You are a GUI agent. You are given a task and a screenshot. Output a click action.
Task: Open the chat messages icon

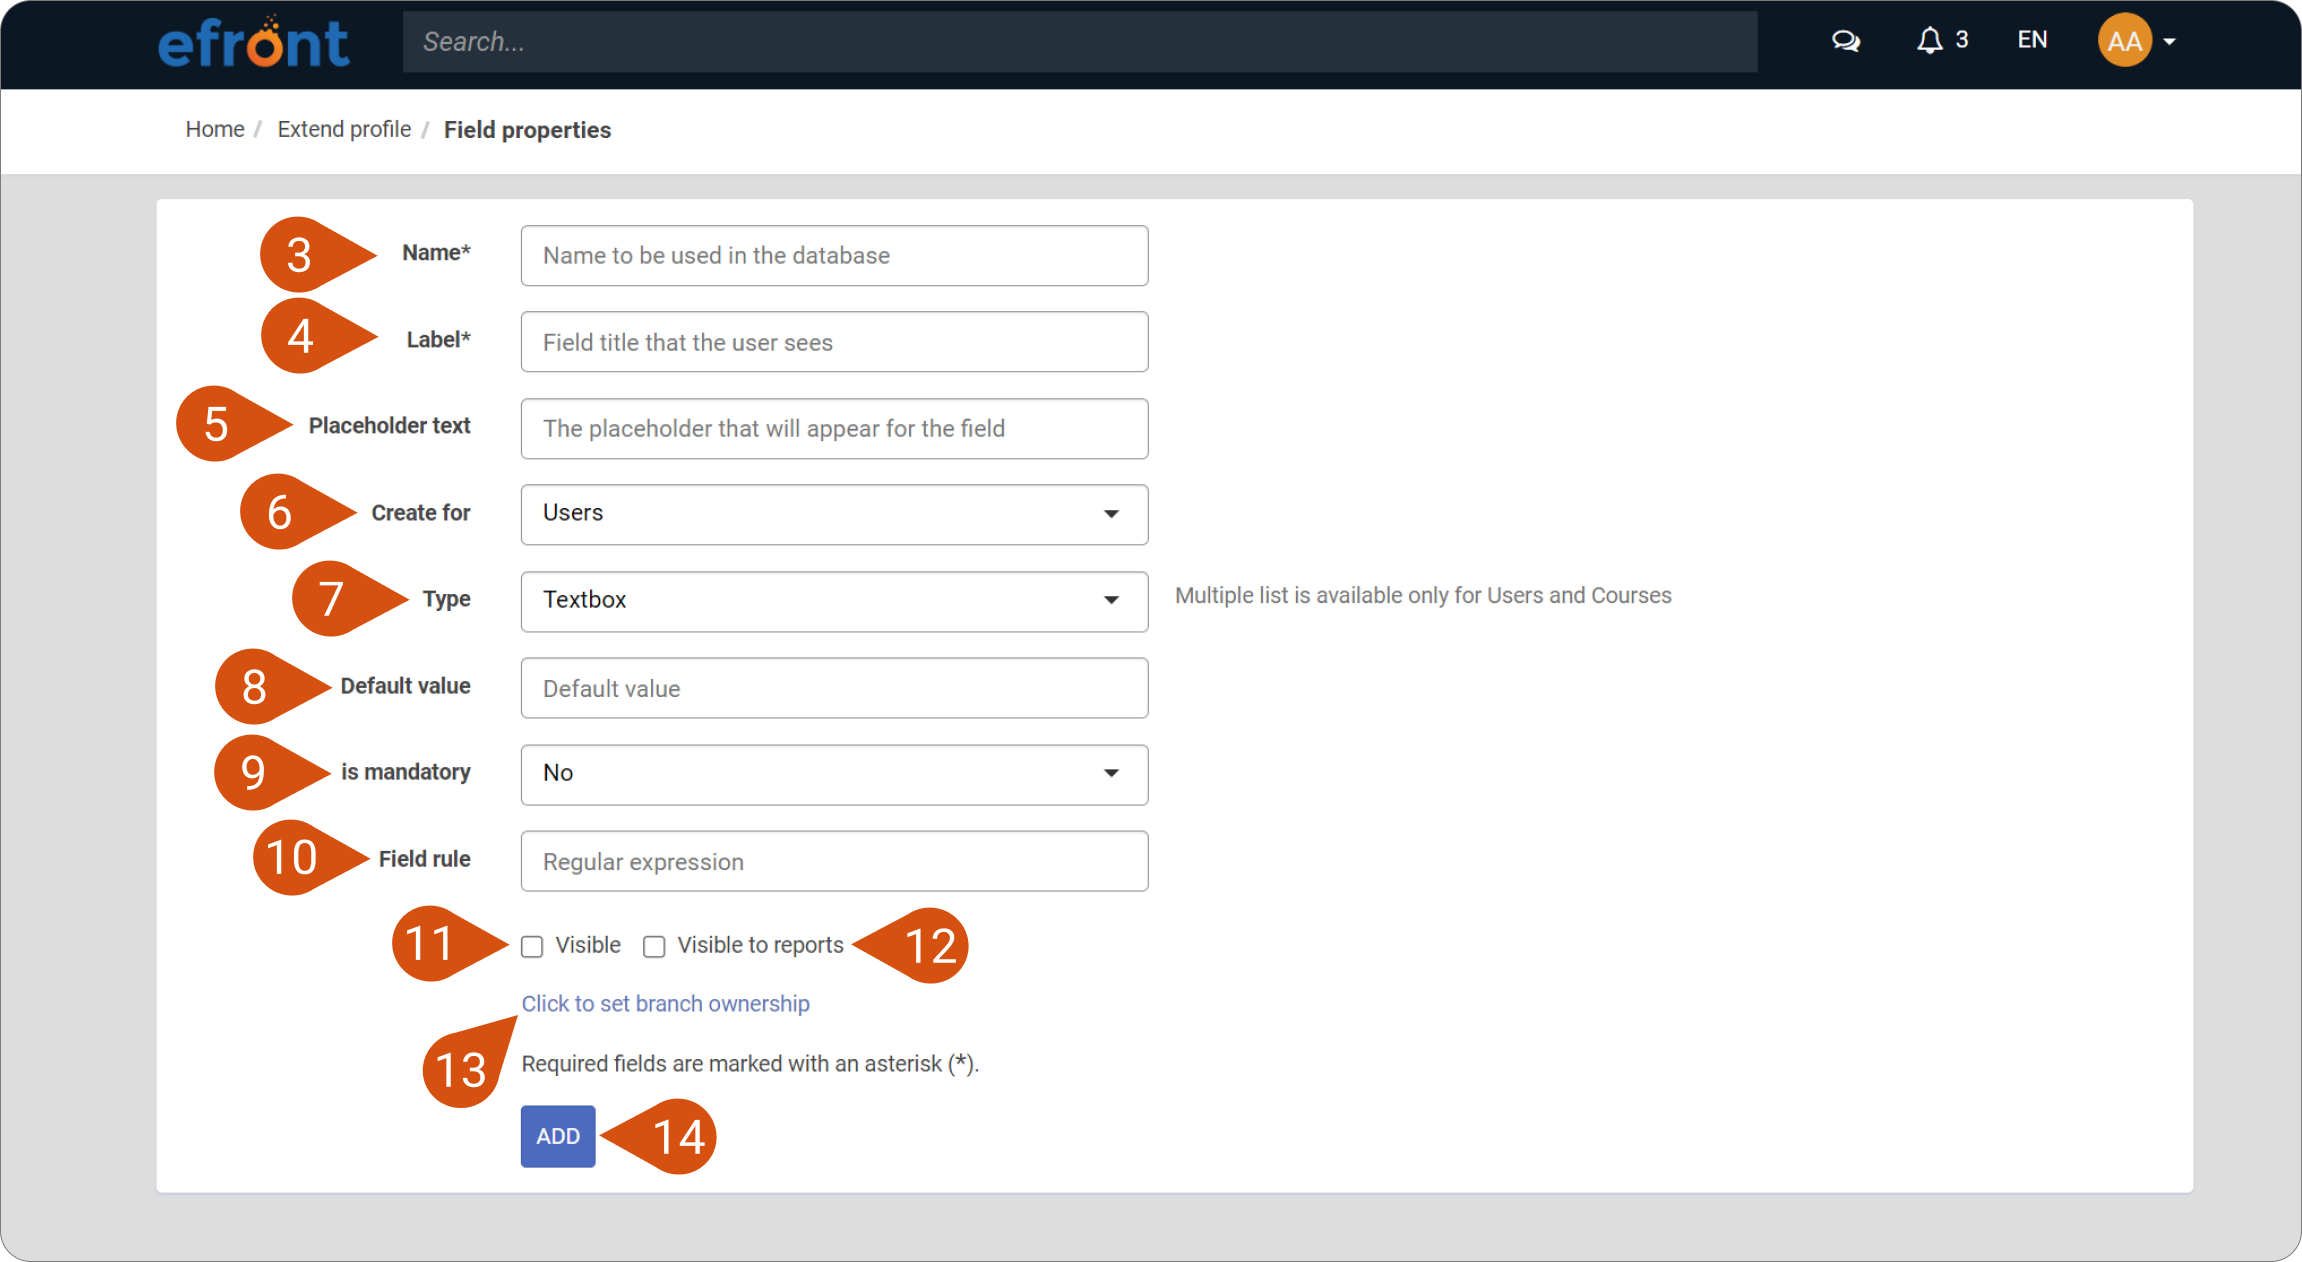point(1845,41)
